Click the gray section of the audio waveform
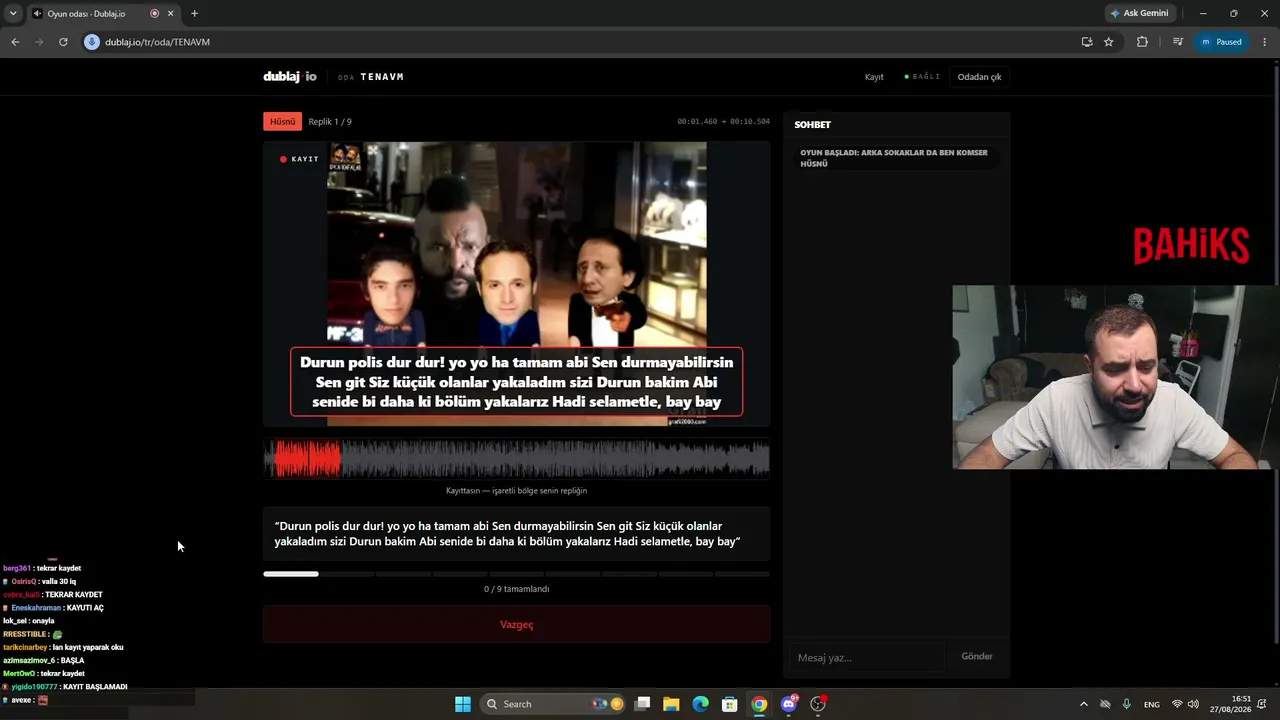Screen dimensions: 1280x720 pyautogui.click(x=555, y=459)
